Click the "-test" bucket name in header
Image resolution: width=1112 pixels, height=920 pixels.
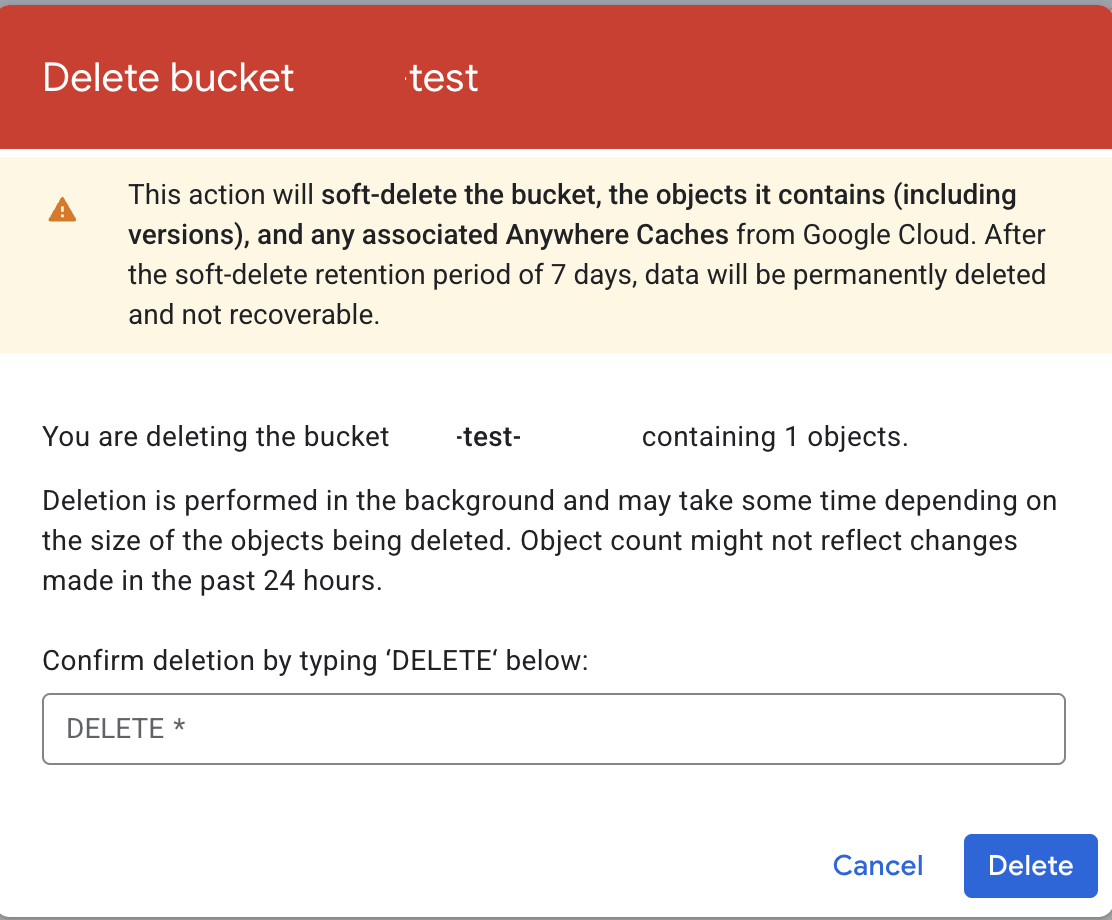444,78
